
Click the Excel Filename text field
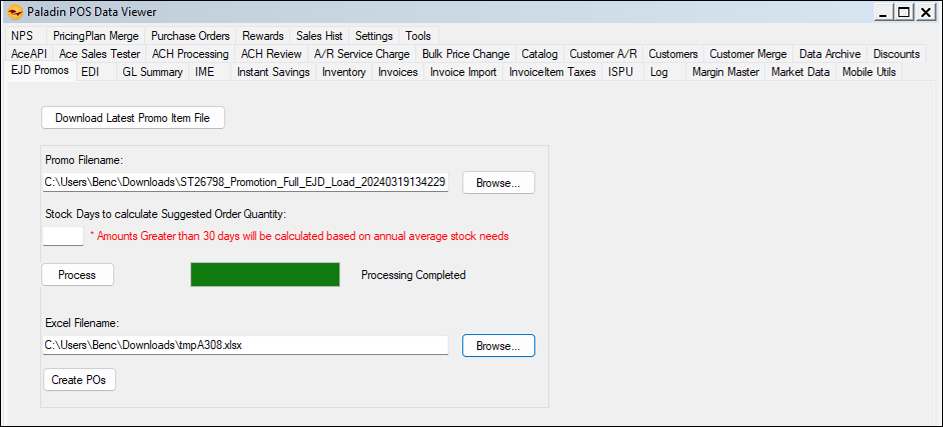tap(245, 345)
